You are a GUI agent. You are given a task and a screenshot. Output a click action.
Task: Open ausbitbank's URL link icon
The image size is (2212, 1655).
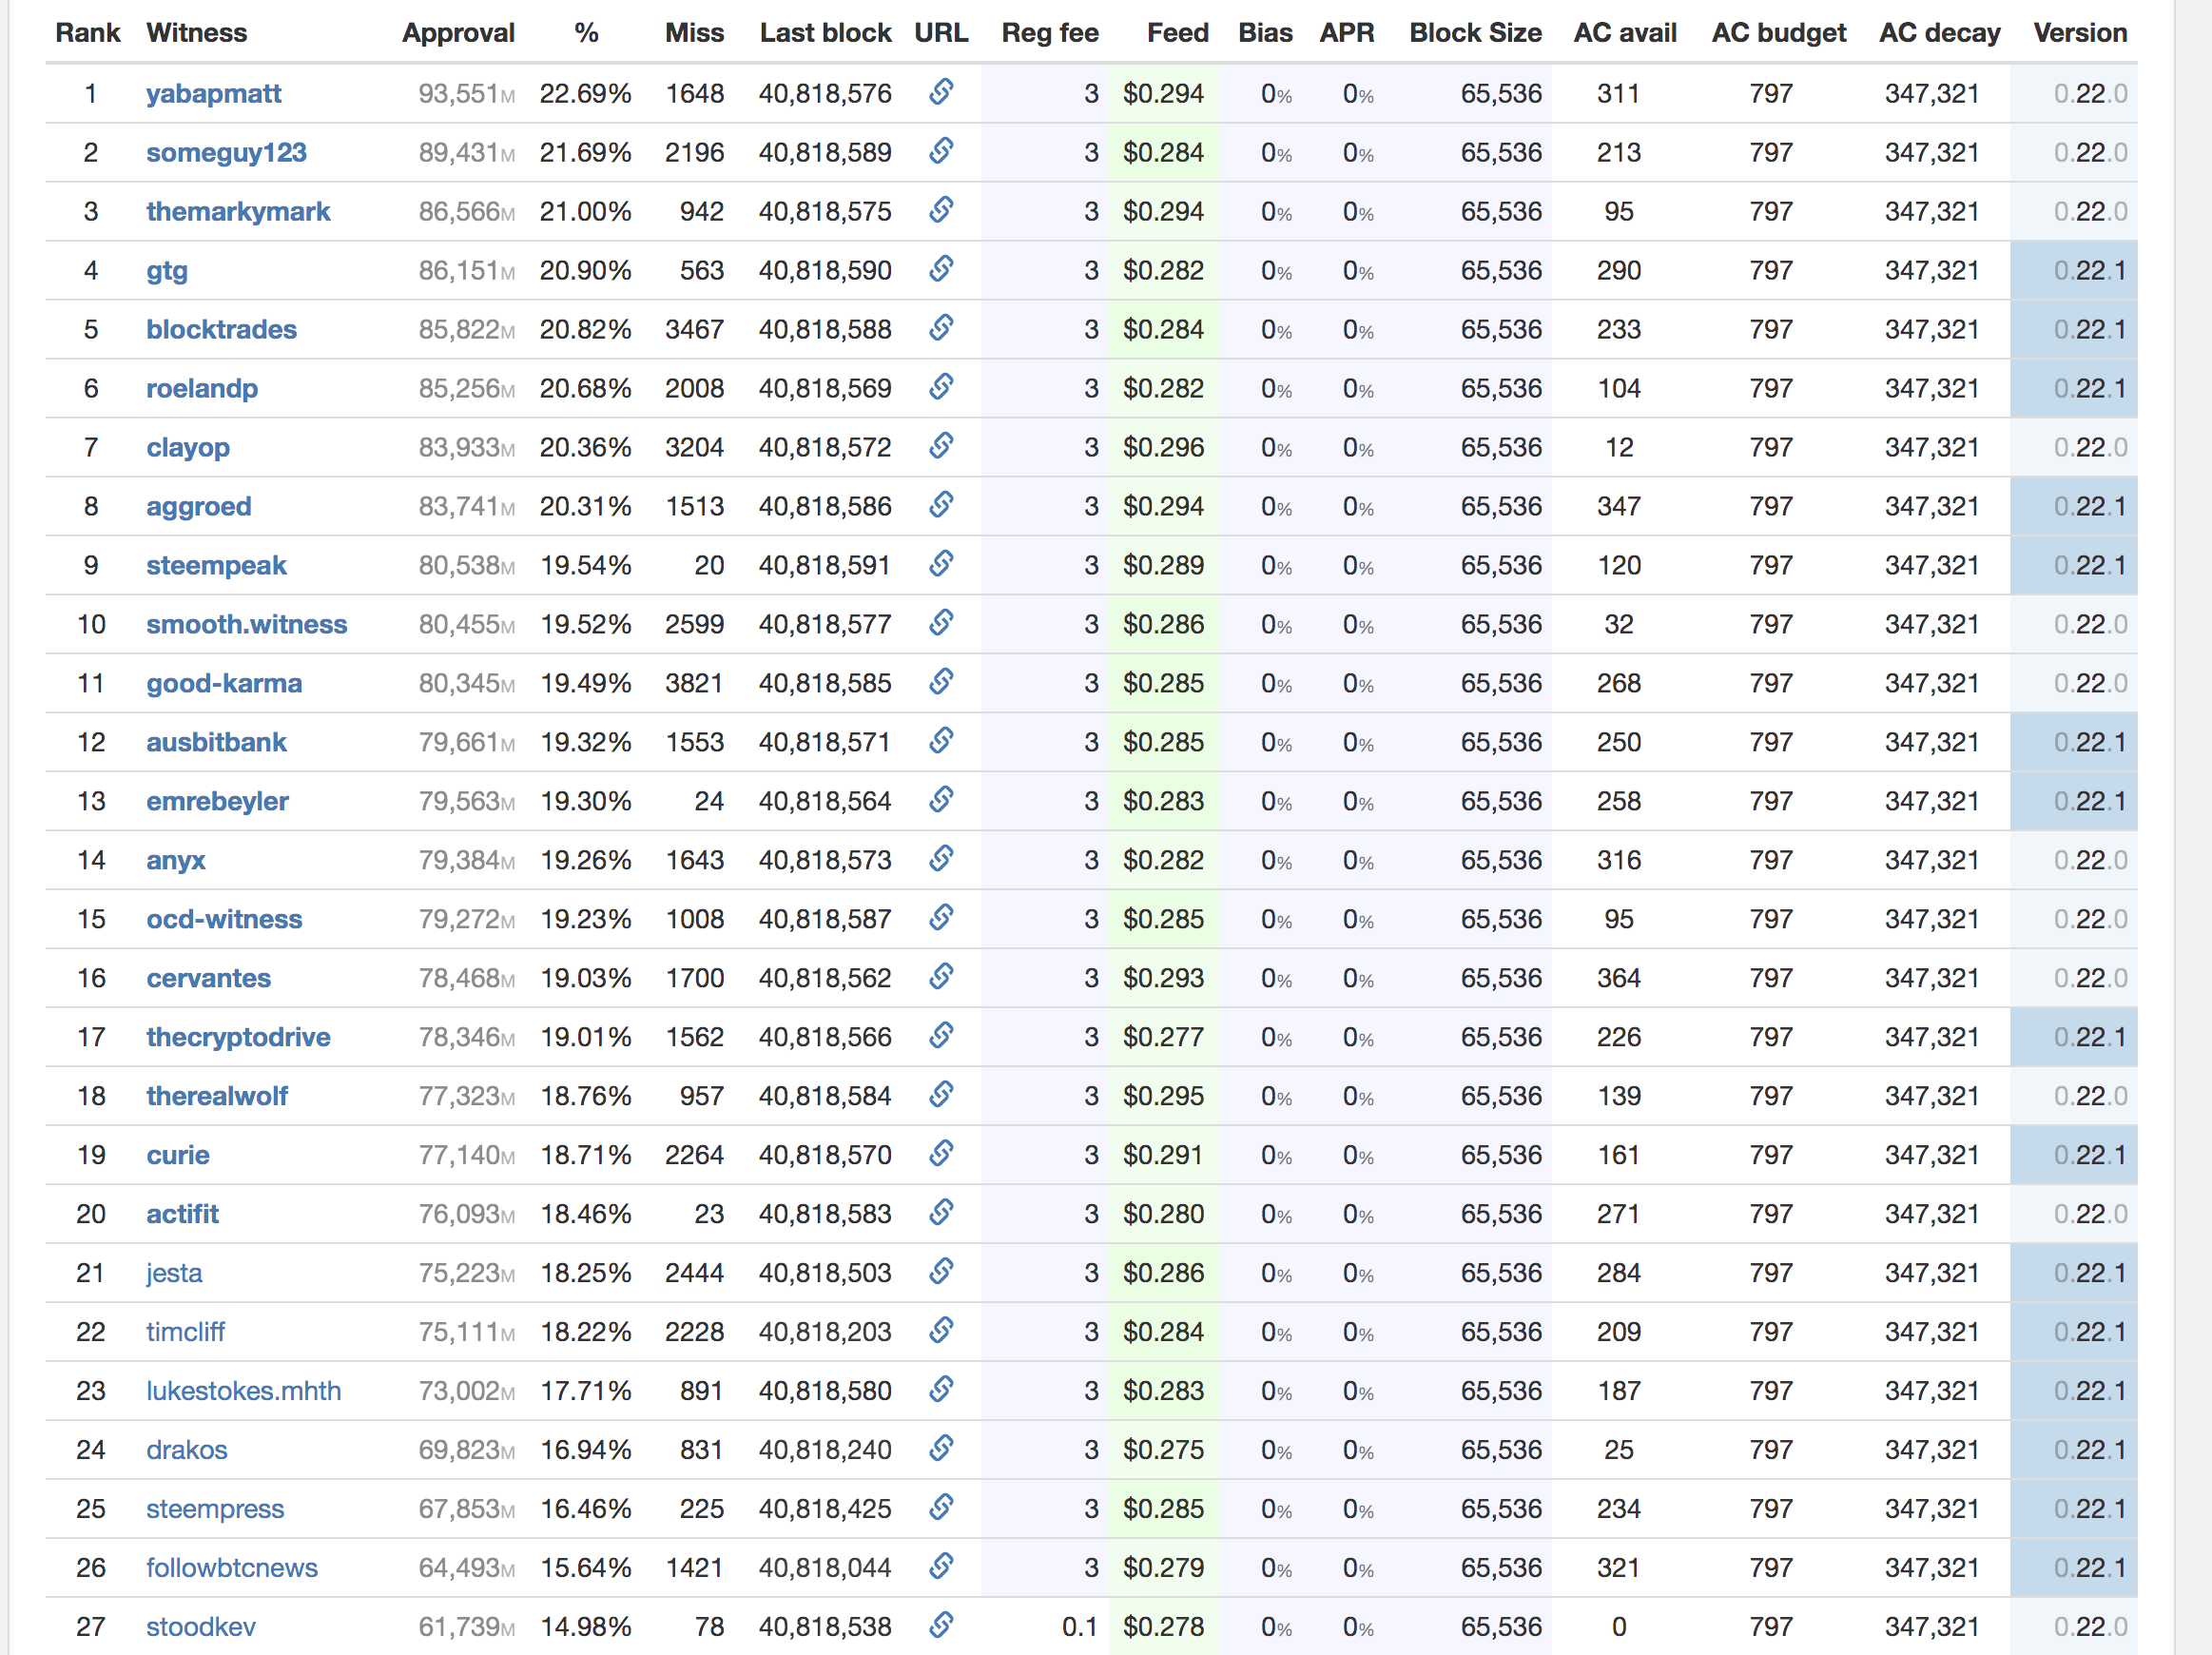tap(941, 741)
